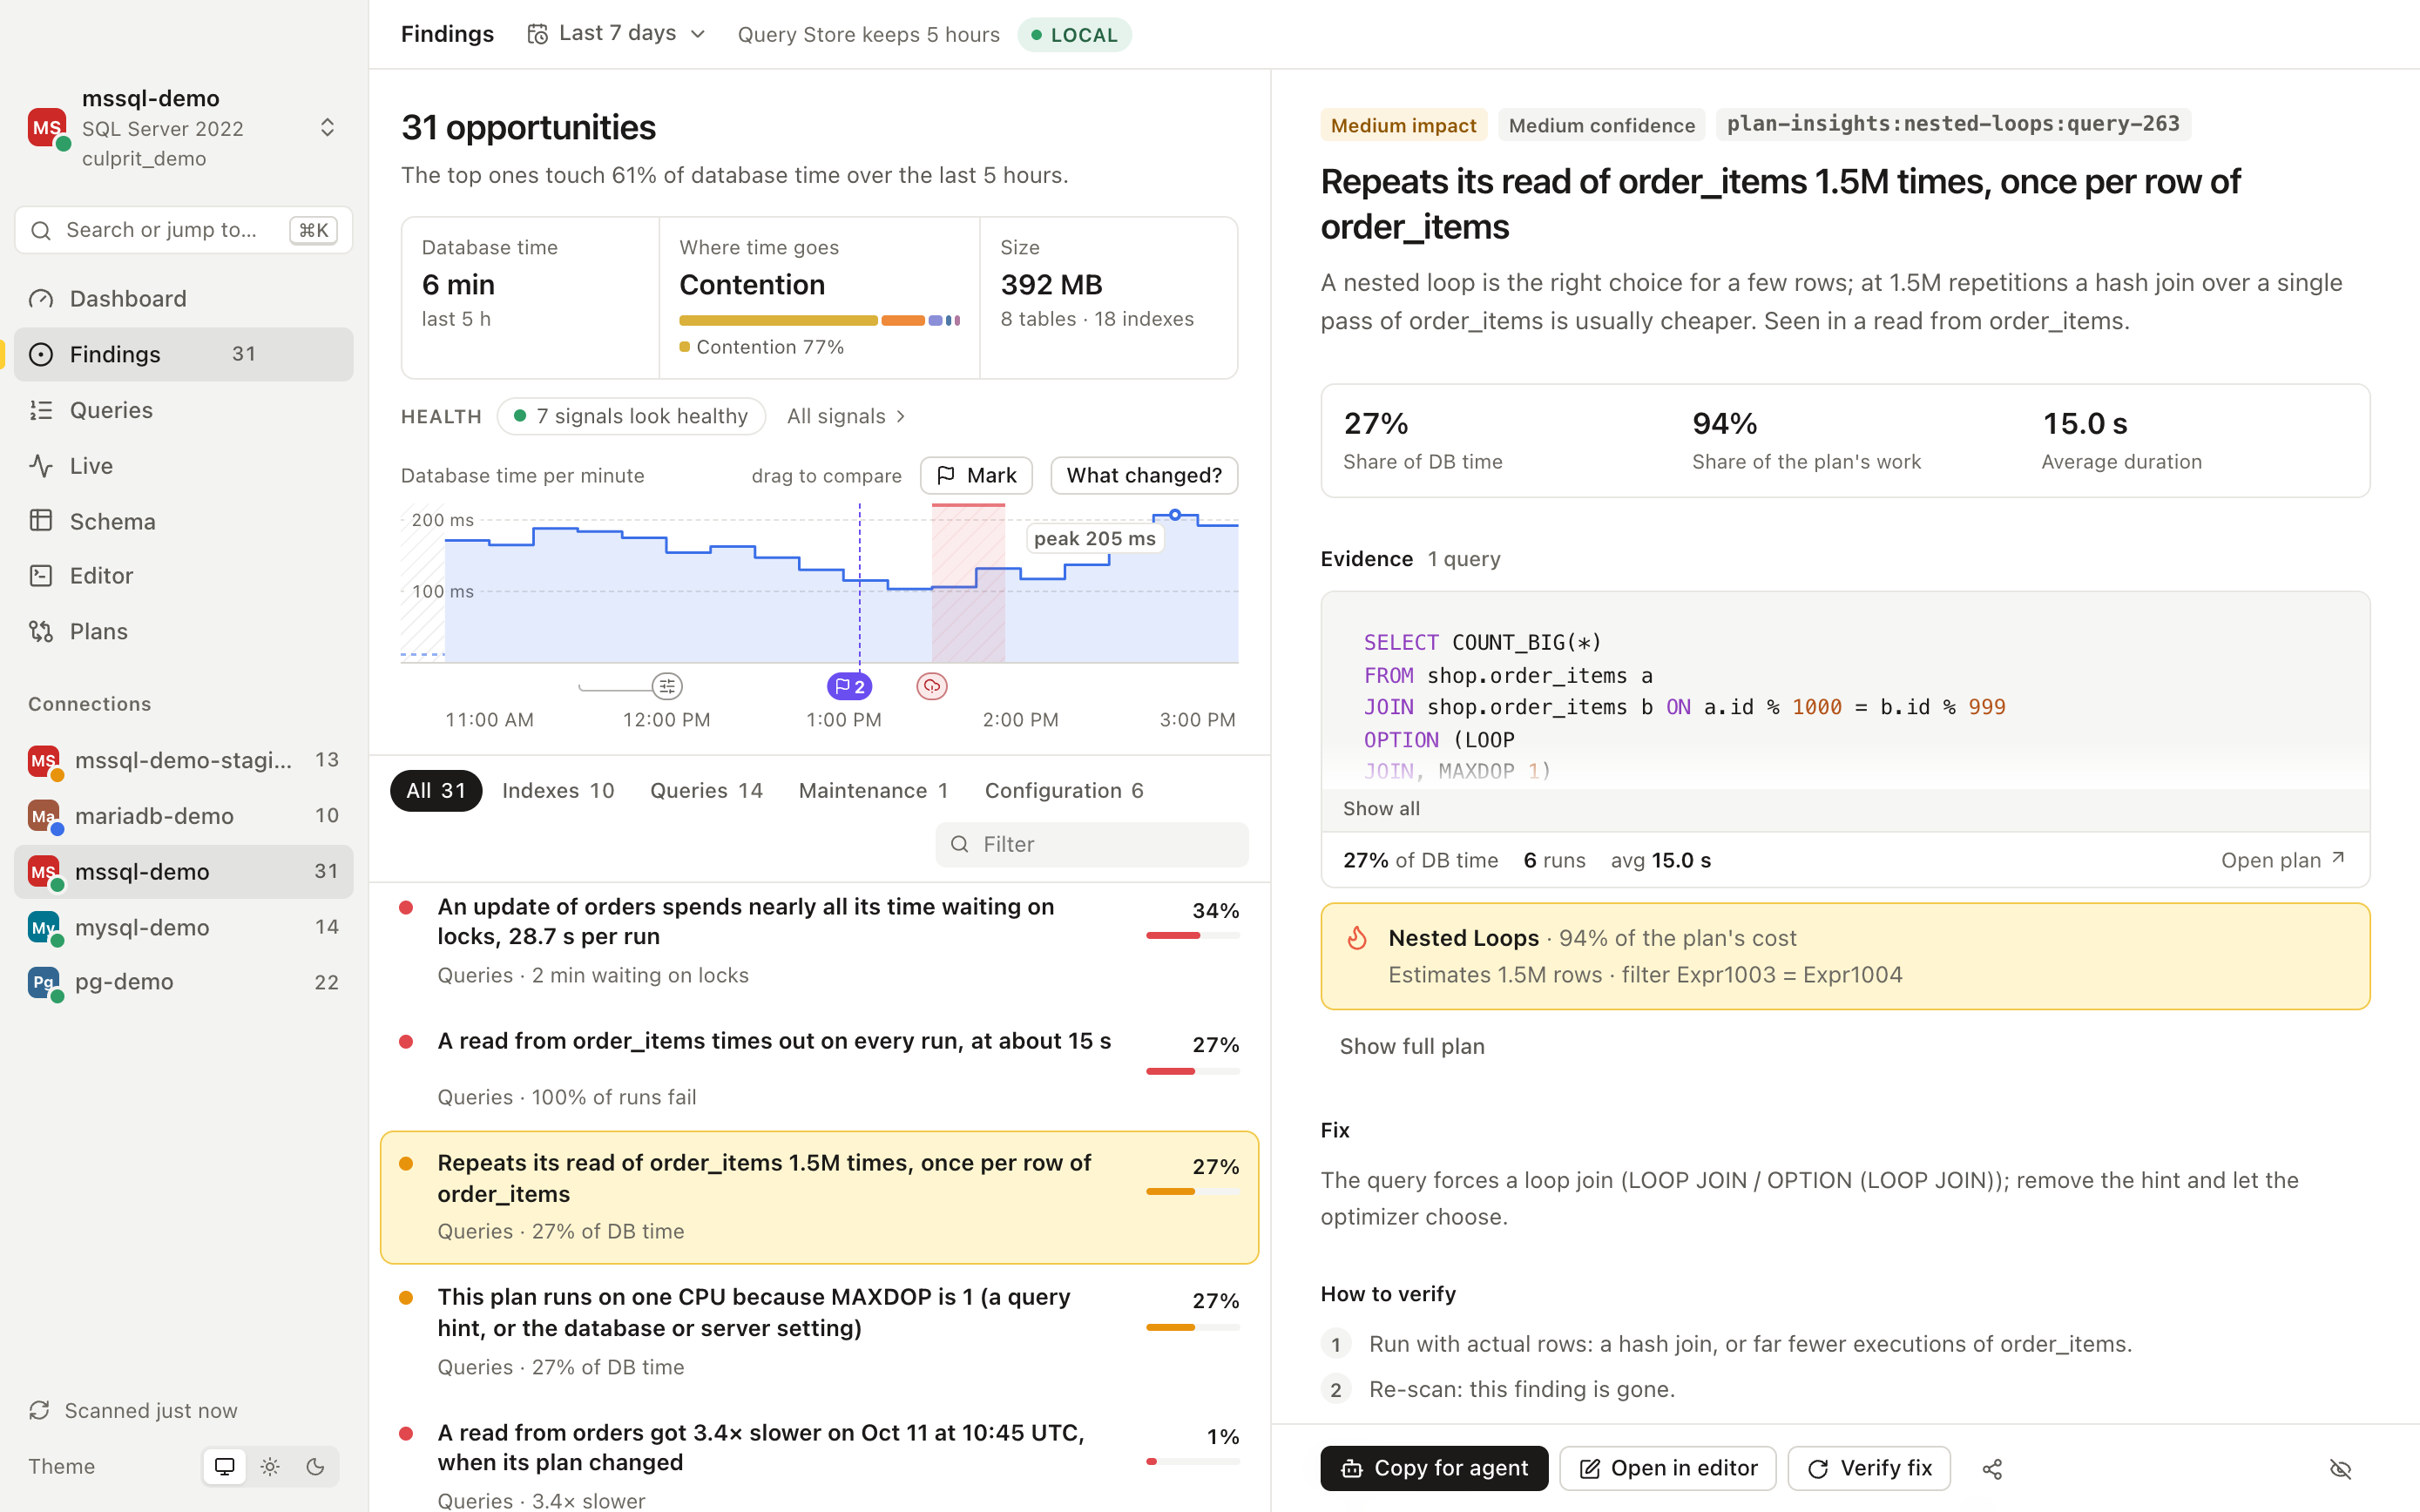Click the 34% impact bar of orders update finding
Image resolution: width=2420 pixels, height=1512 pixels.
point(1192,935)
